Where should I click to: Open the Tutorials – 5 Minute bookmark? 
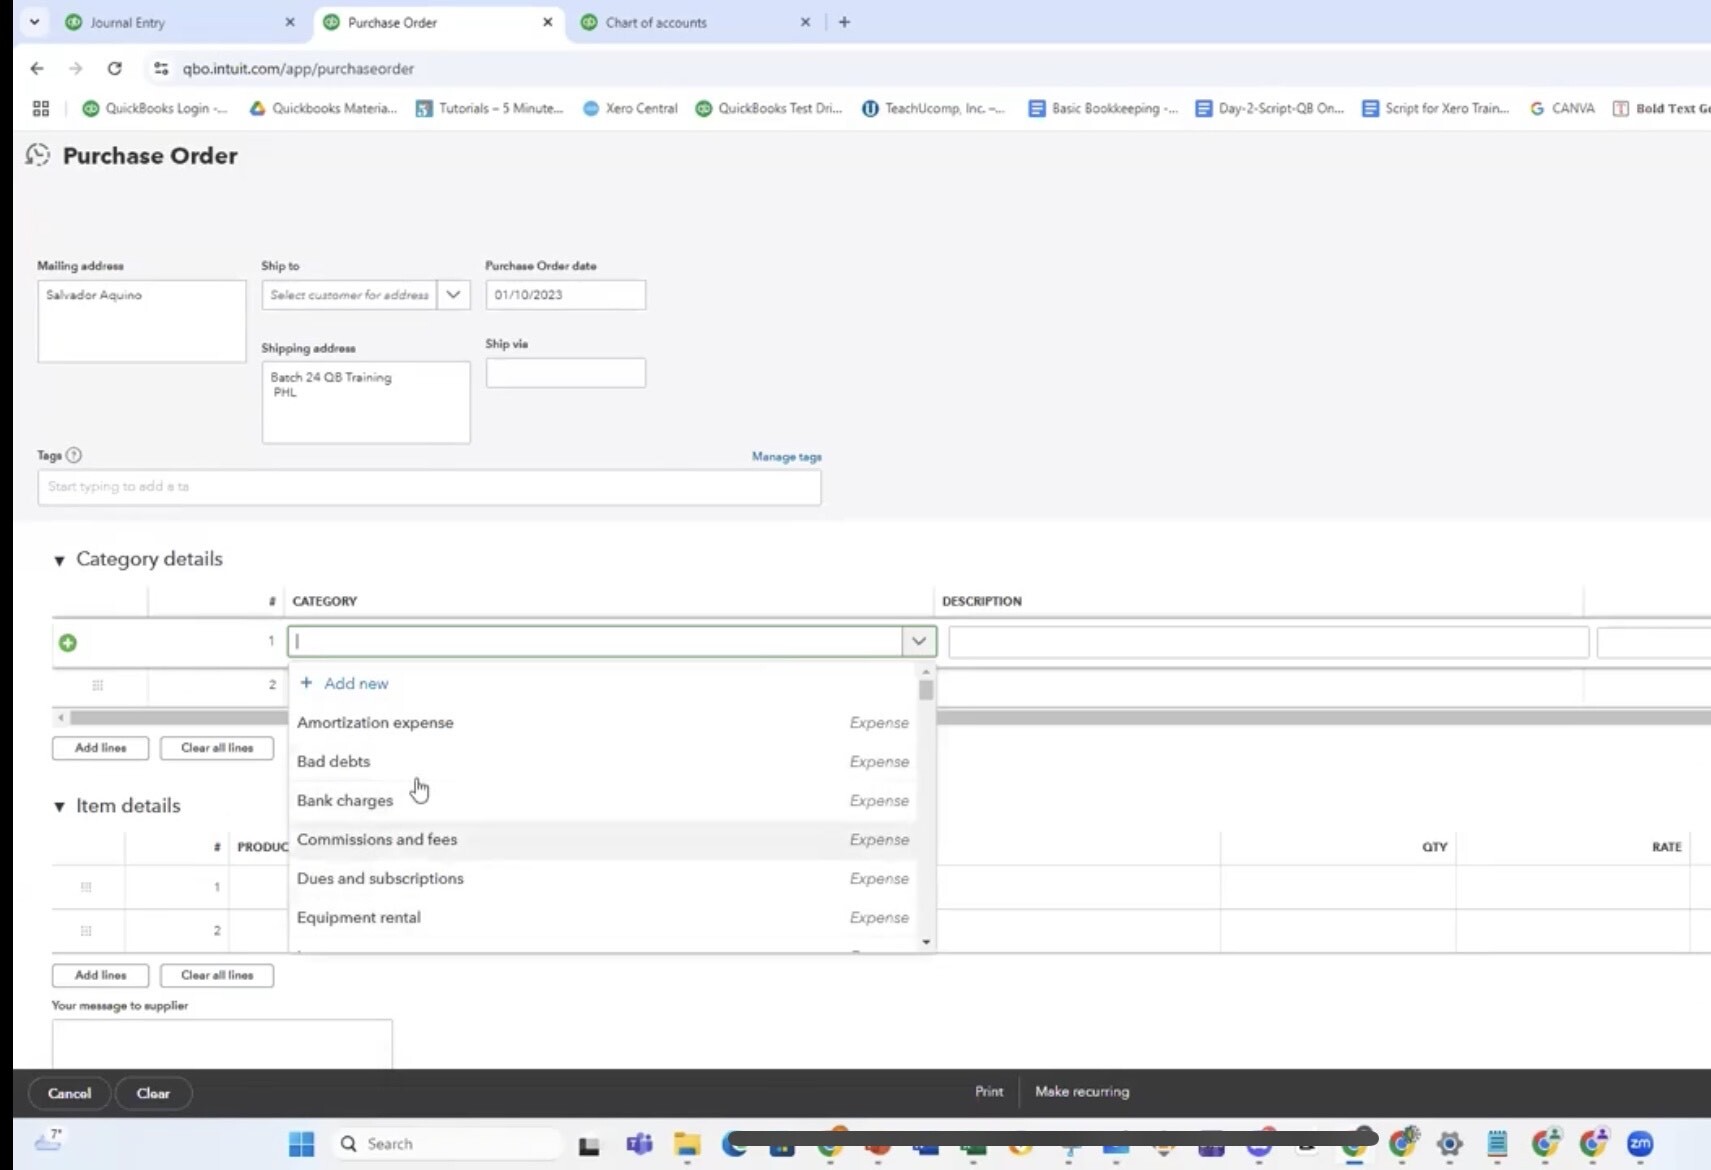(490, 108)
